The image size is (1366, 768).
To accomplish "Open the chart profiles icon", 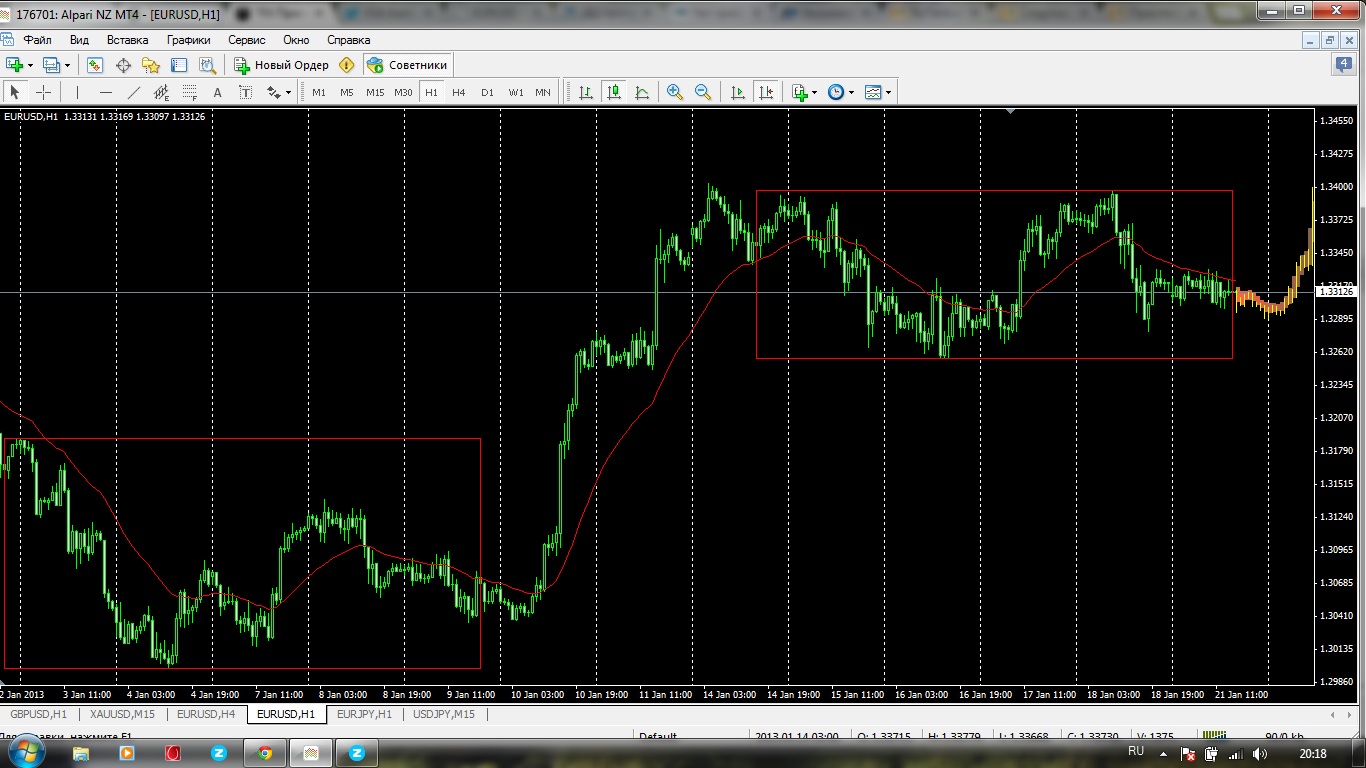I will pyautogui.click(x=52, y=65).
